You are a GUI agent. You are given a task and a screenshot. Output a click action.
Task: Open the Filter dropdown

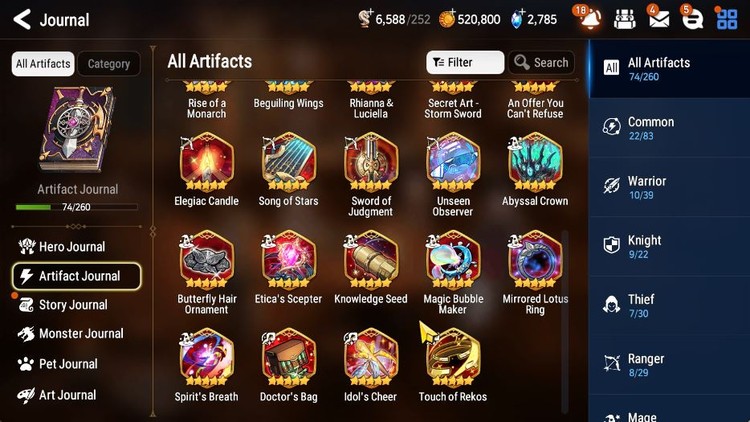pos(465,62)
